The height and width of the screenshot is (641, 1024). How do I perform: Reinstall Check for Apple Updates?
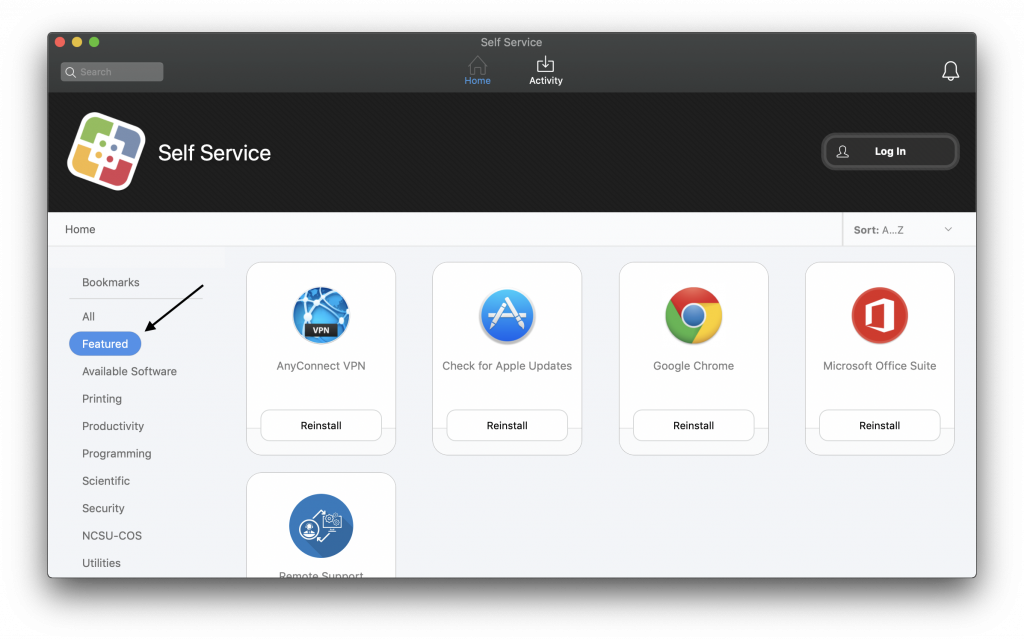pyautogui.click(x=507, y=426)
